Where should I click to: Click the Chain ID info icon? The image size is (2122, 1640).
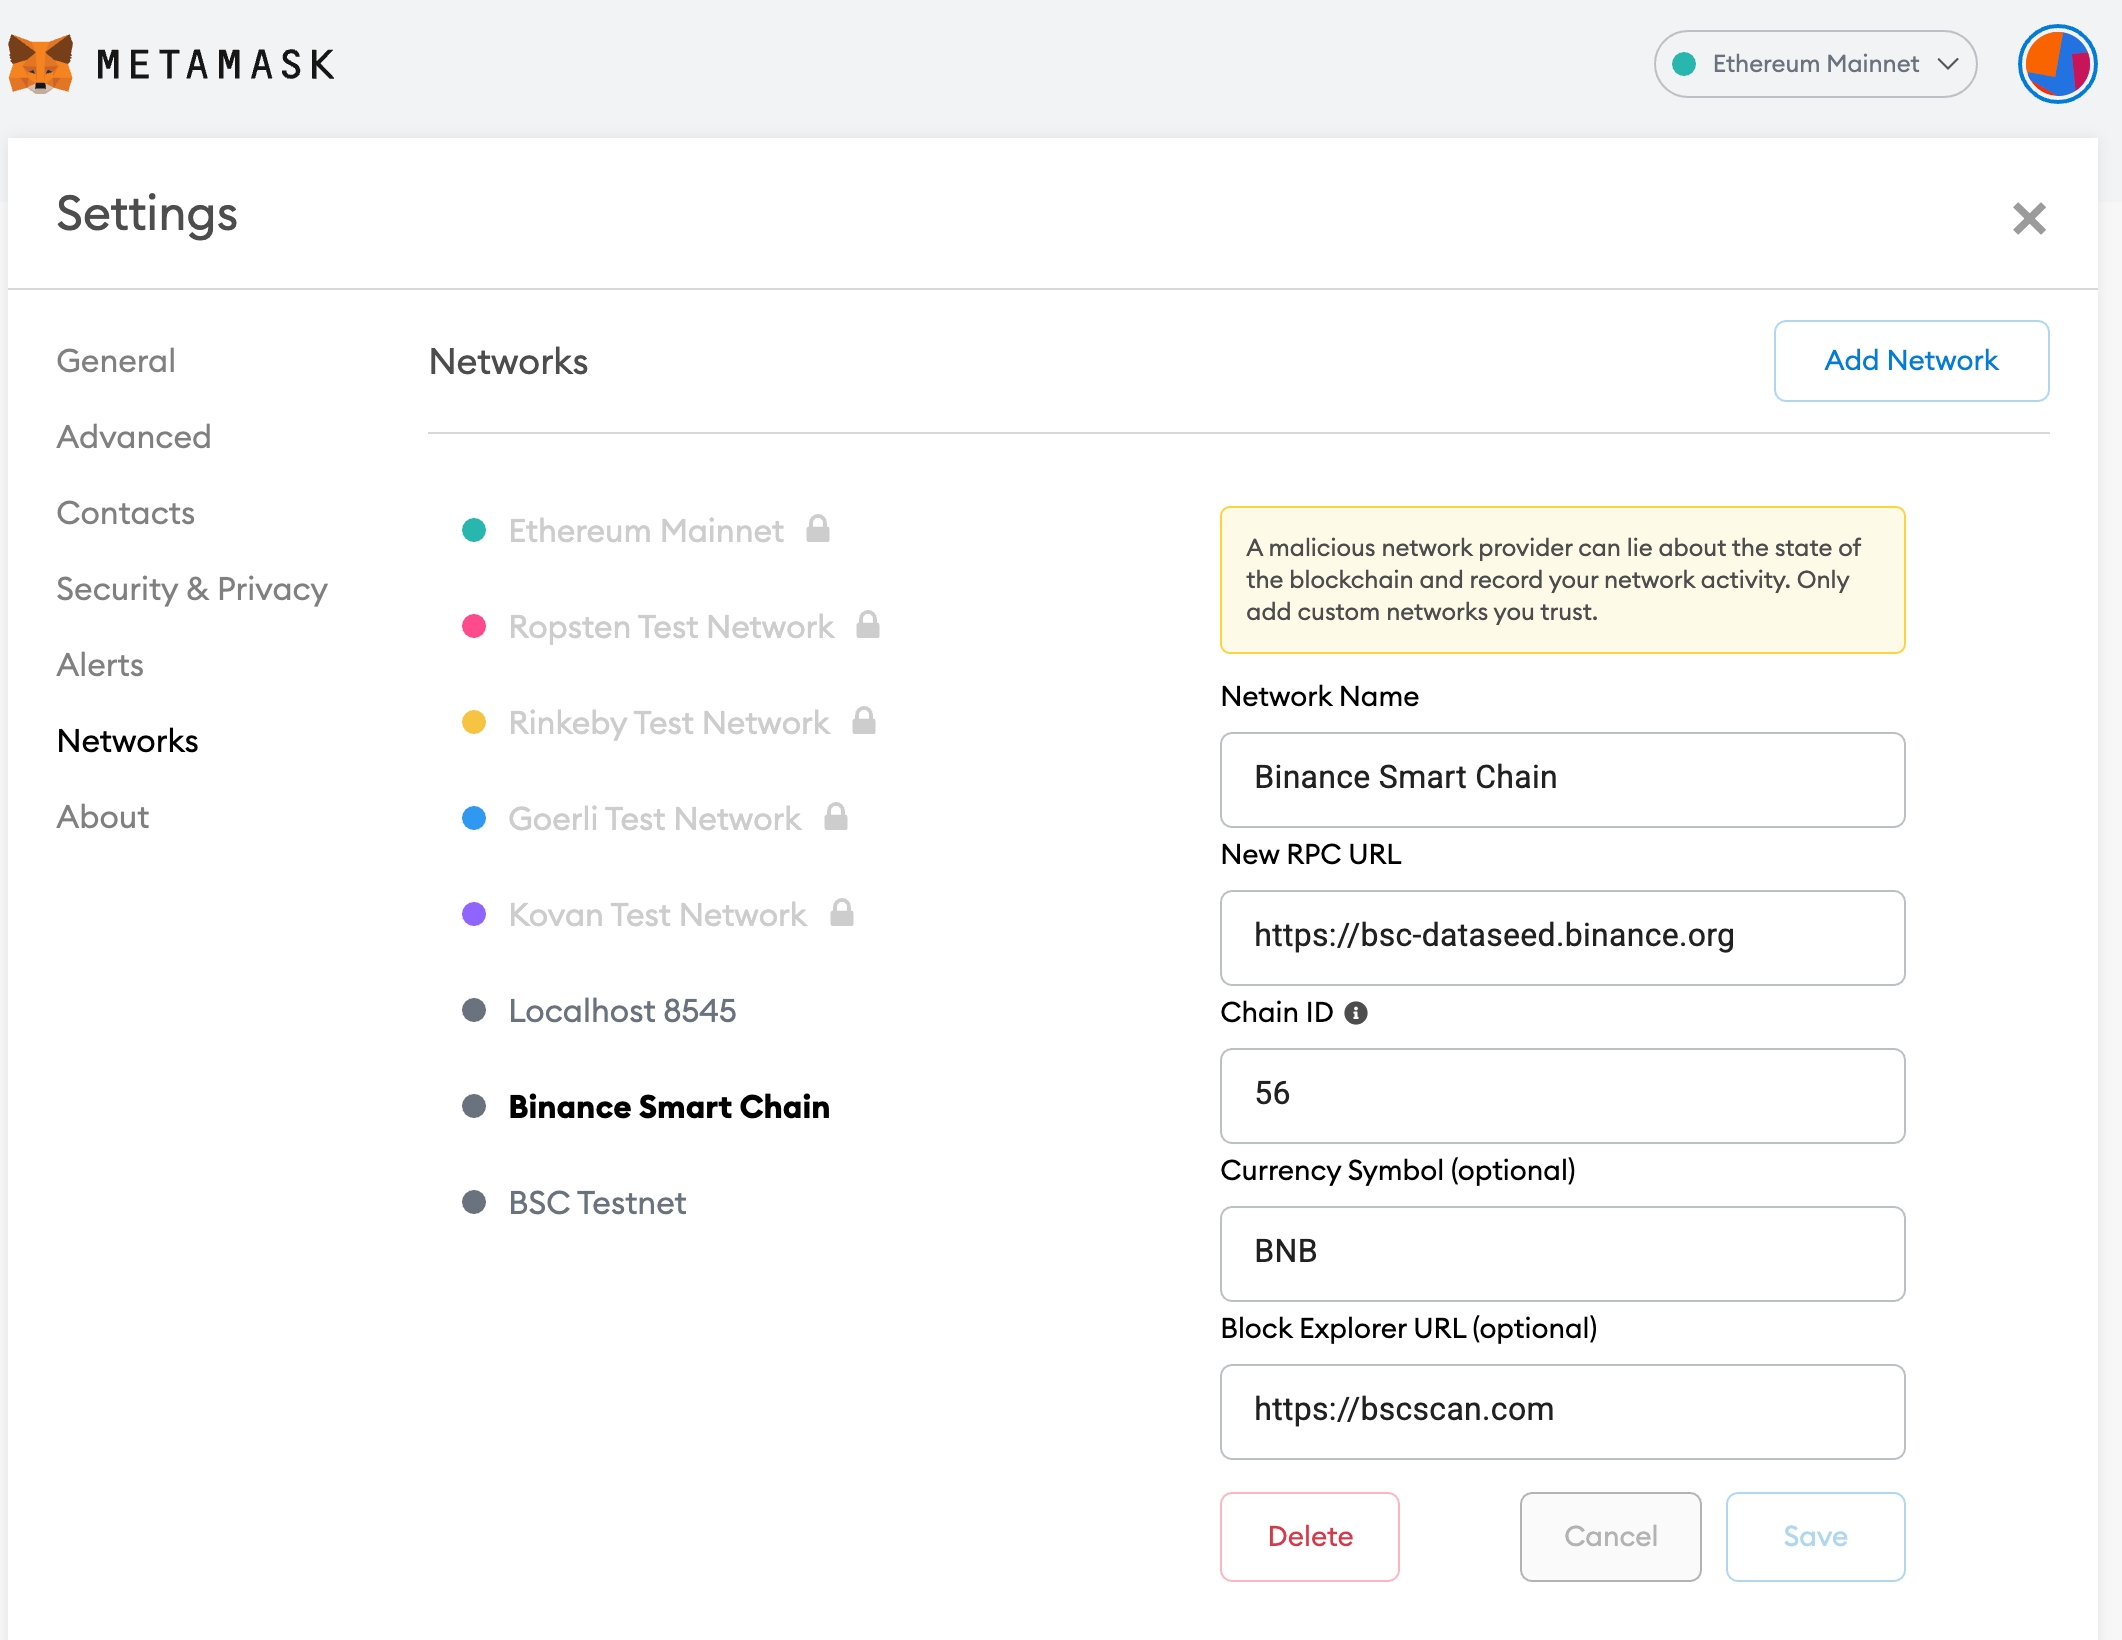1356,1013
